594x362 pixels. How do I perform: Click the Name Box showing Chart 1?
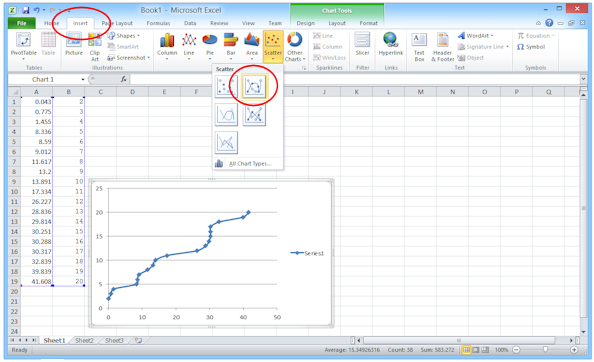43,80
